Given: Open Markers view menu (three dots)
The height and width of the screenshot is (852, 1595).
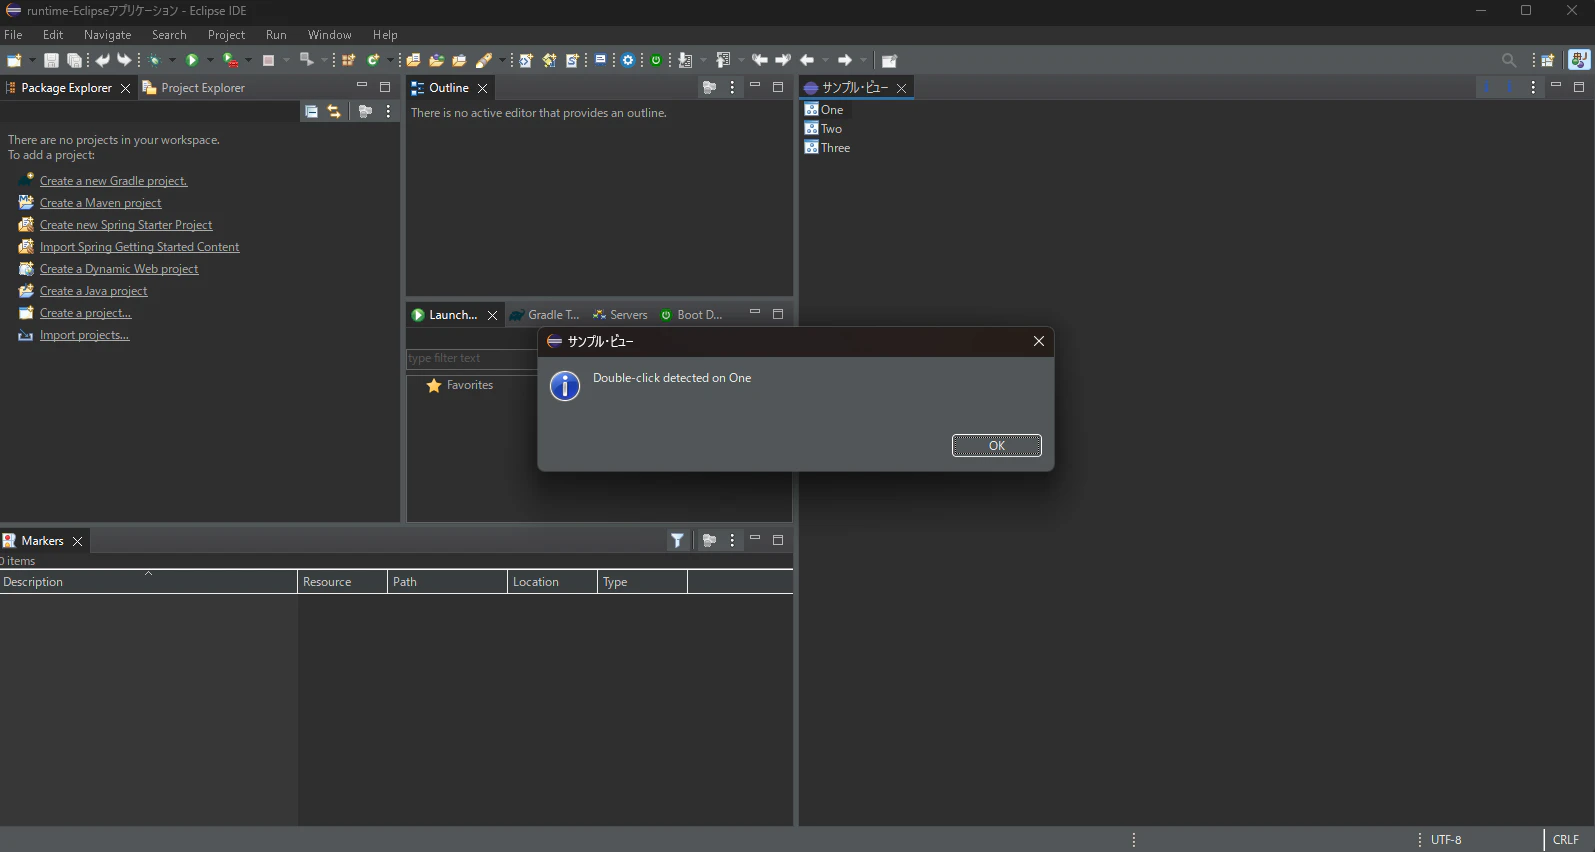Looking at the screenshot, I should (x=733, y=541).
